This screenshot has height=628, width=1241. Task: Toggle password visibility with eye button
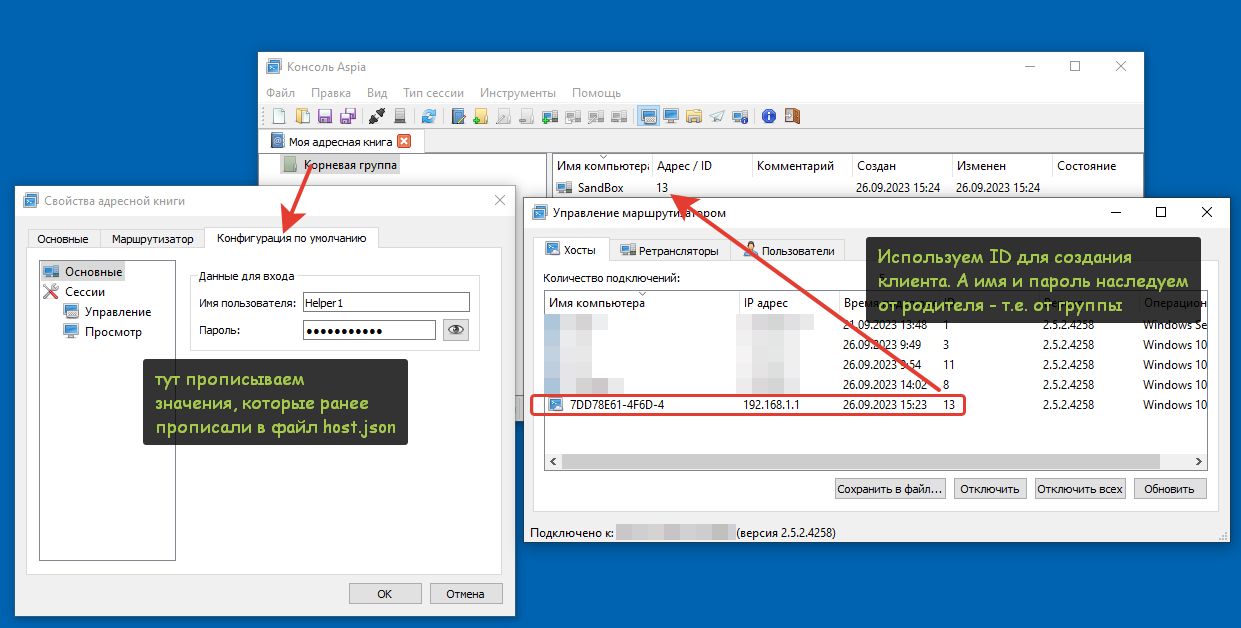(x=456, y=330)
